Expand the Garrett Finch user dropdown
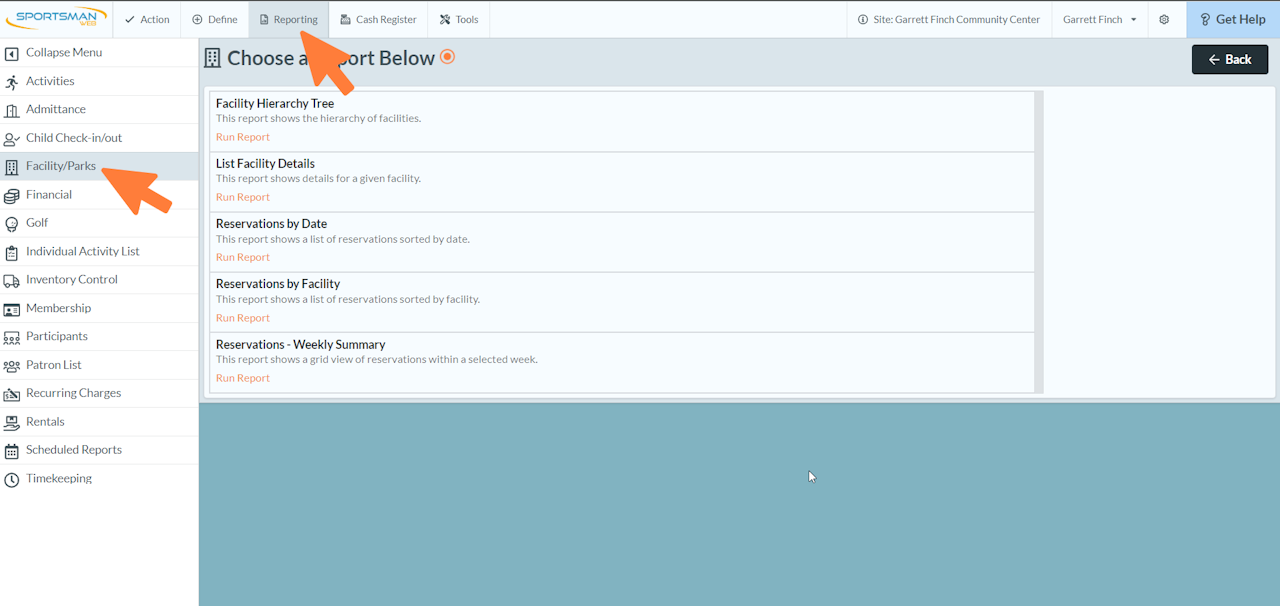The width and height of the screenshot is (1280, 606). pyautogui.click(x=1099, y=20)
